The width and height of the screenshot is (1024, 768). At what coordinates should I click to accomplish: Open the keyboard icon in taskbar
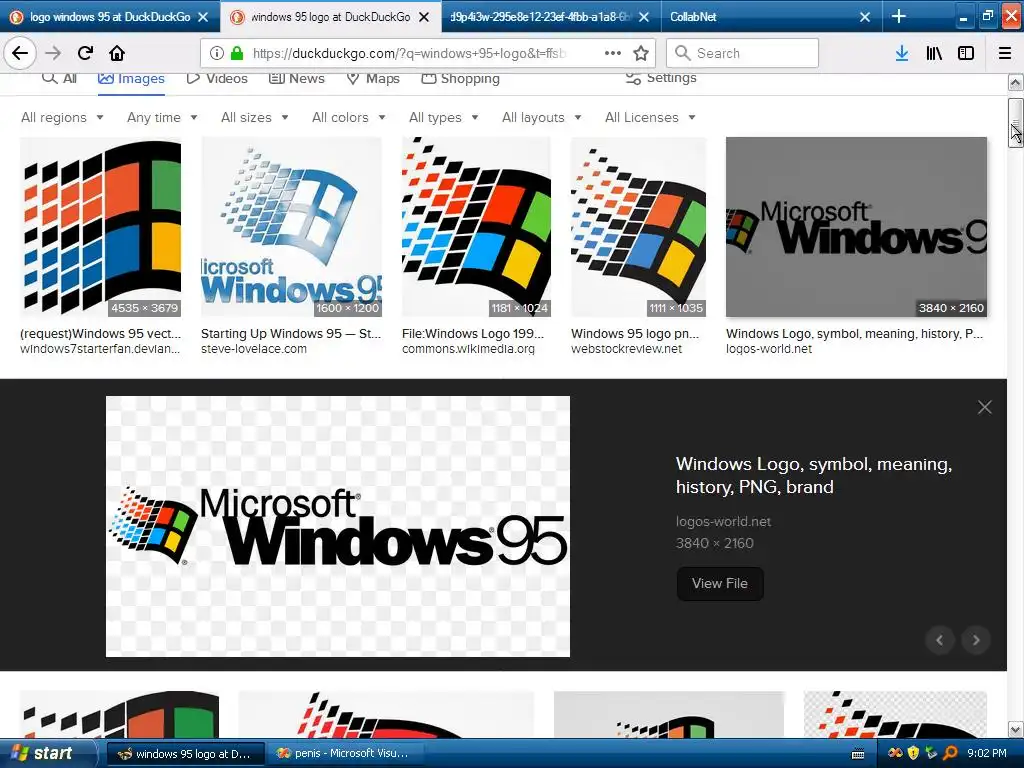(858, 754)
